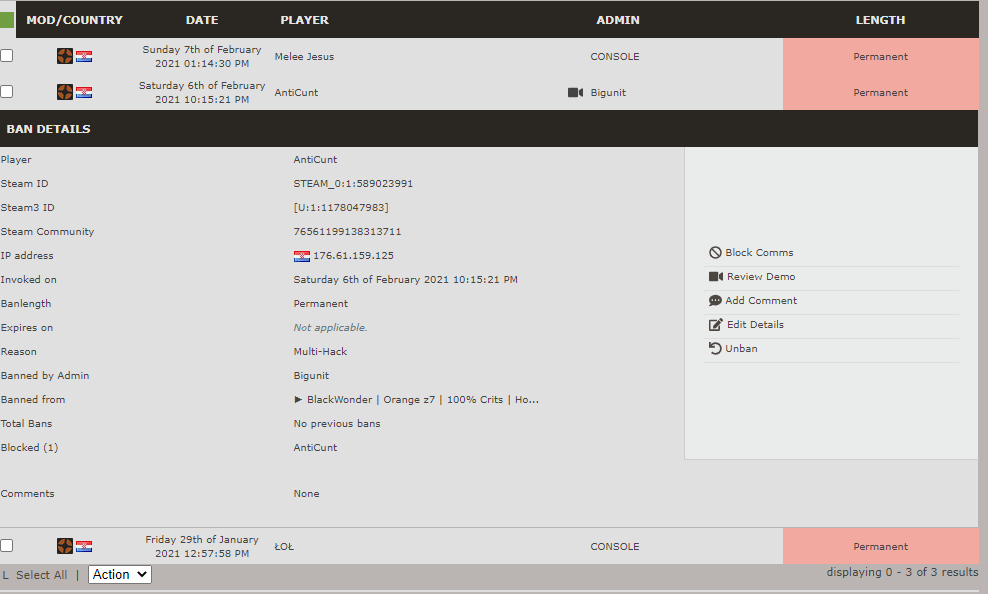Click the date Sunday 7th of February 2021
The height and width of the screenshot is (594, 988).
[202, 56]
